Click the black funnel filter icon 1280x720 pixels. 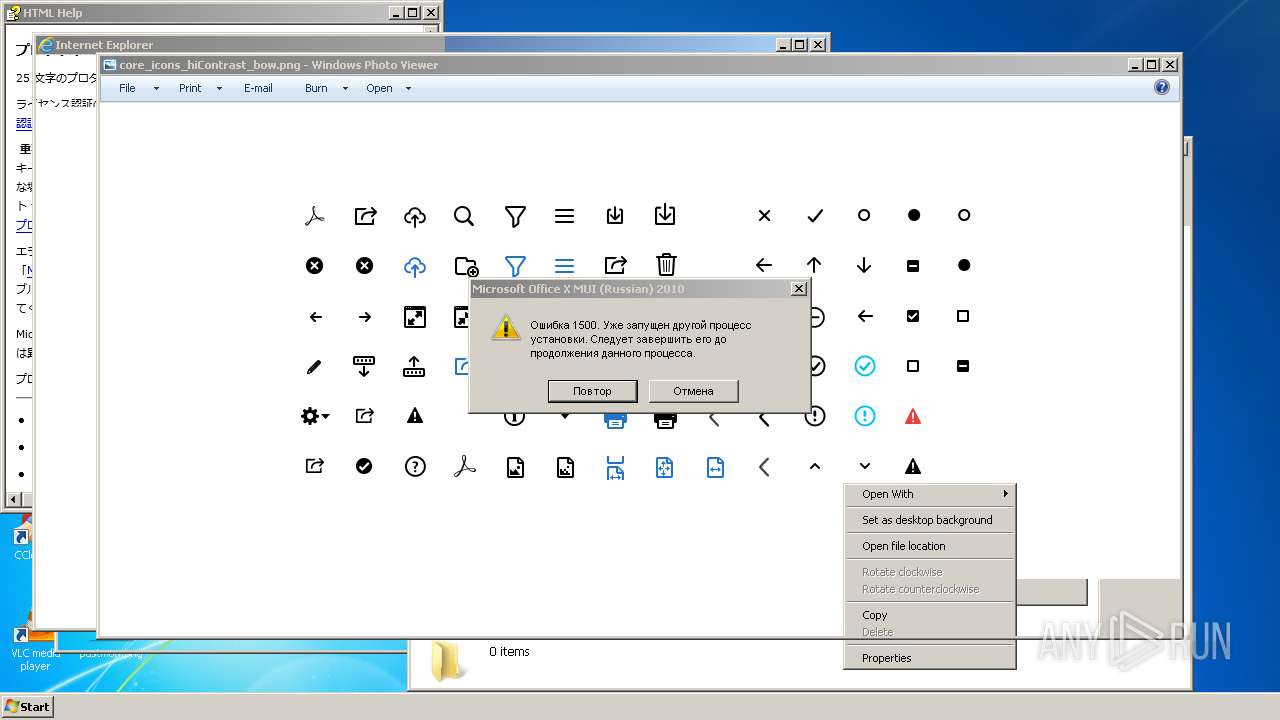tap(515, 216)
